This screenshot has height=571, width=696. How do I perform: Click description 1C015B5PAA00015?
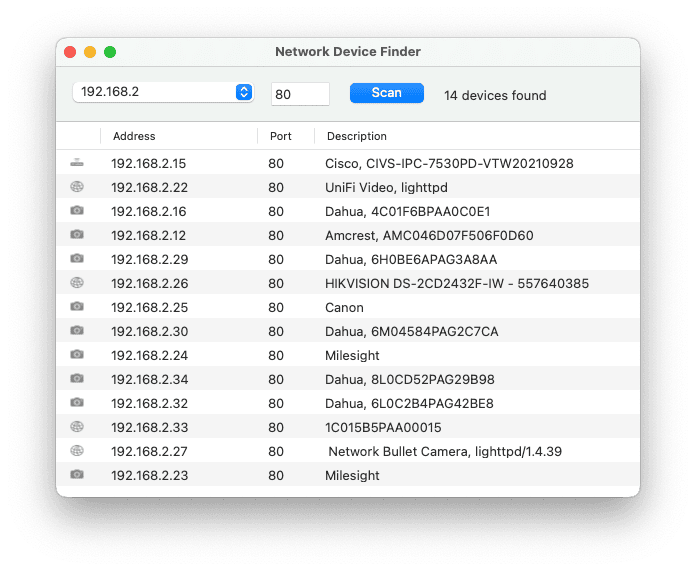pos(383,428)
